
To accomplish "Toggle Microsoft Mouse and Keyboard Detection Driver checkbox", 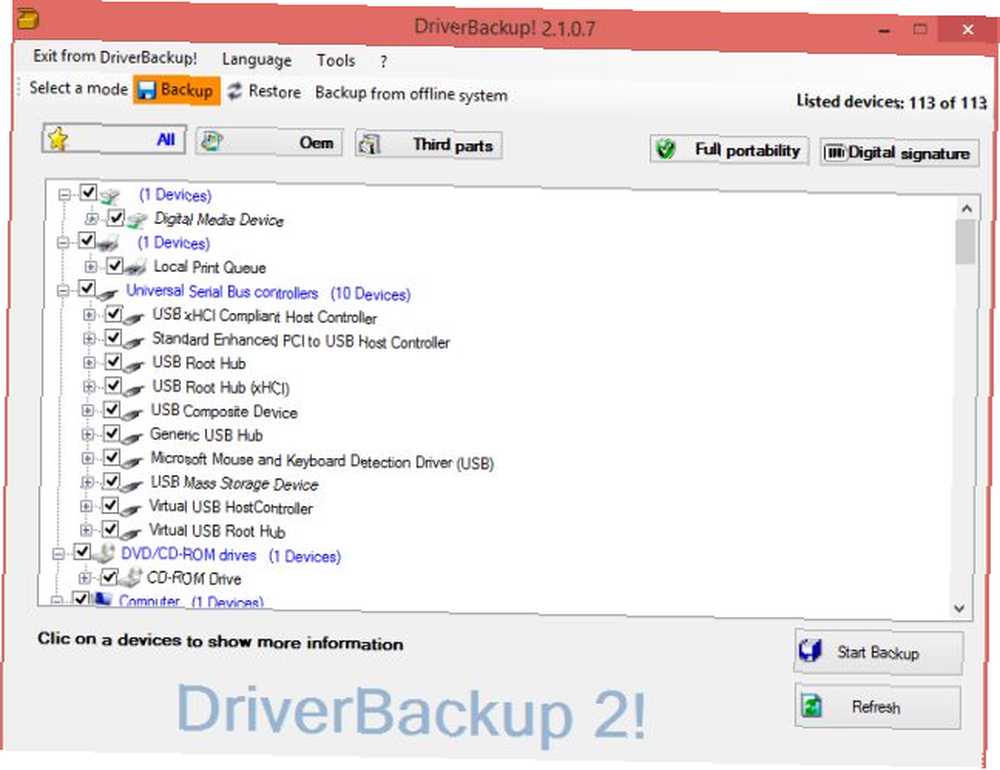I will point(111,457).
